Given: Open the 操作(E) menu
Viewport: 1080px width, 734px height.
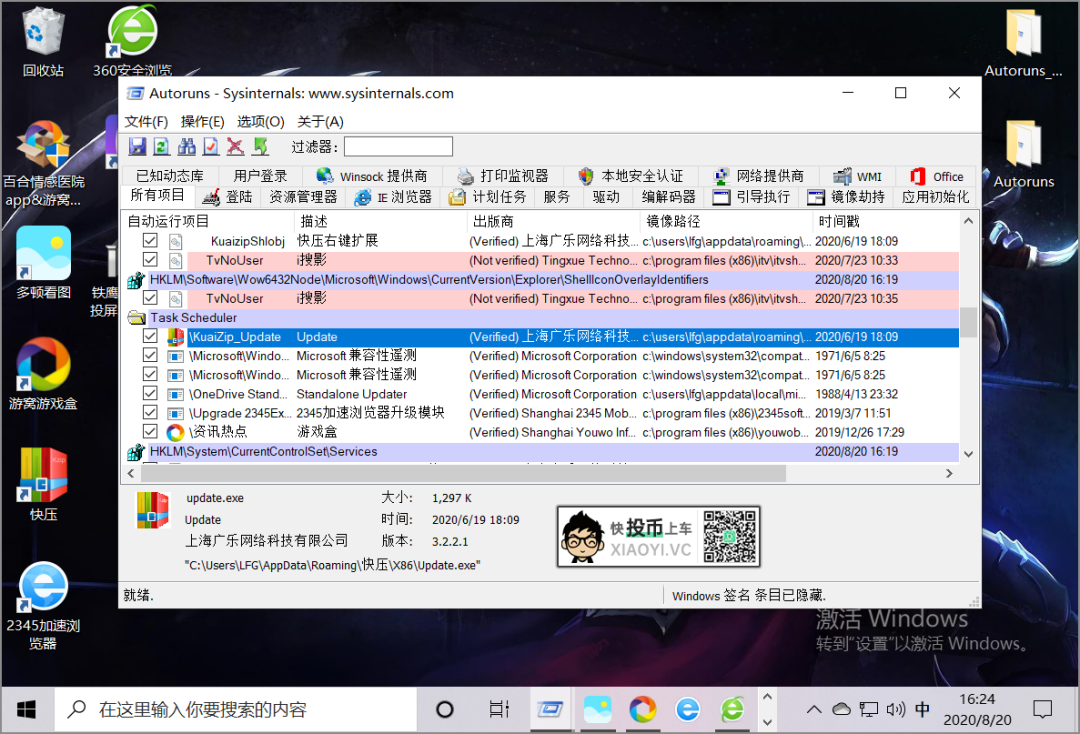Looking at the screenshot, I should pos(201,121).
